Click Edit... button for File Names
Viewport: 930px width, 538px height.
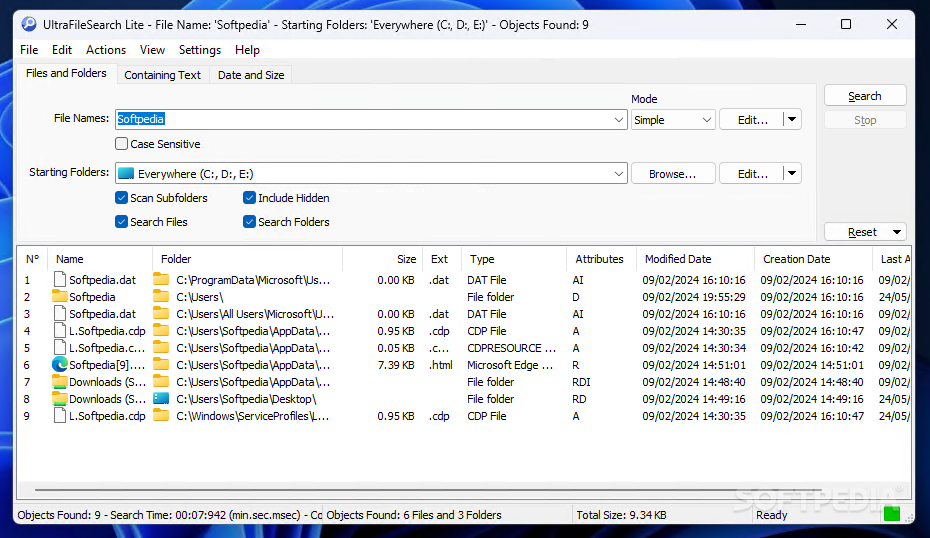click(752, 120)
